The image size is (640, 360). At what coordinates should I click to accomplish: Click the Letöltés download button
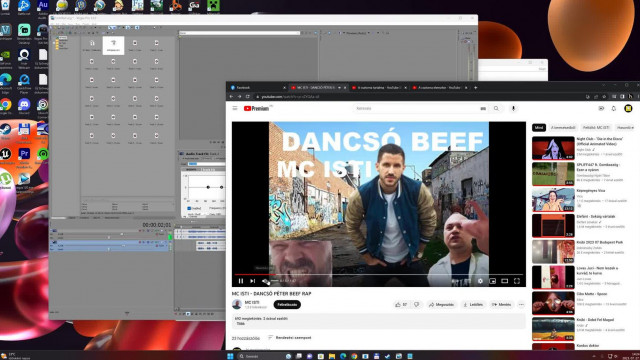[x=473, y=304]
